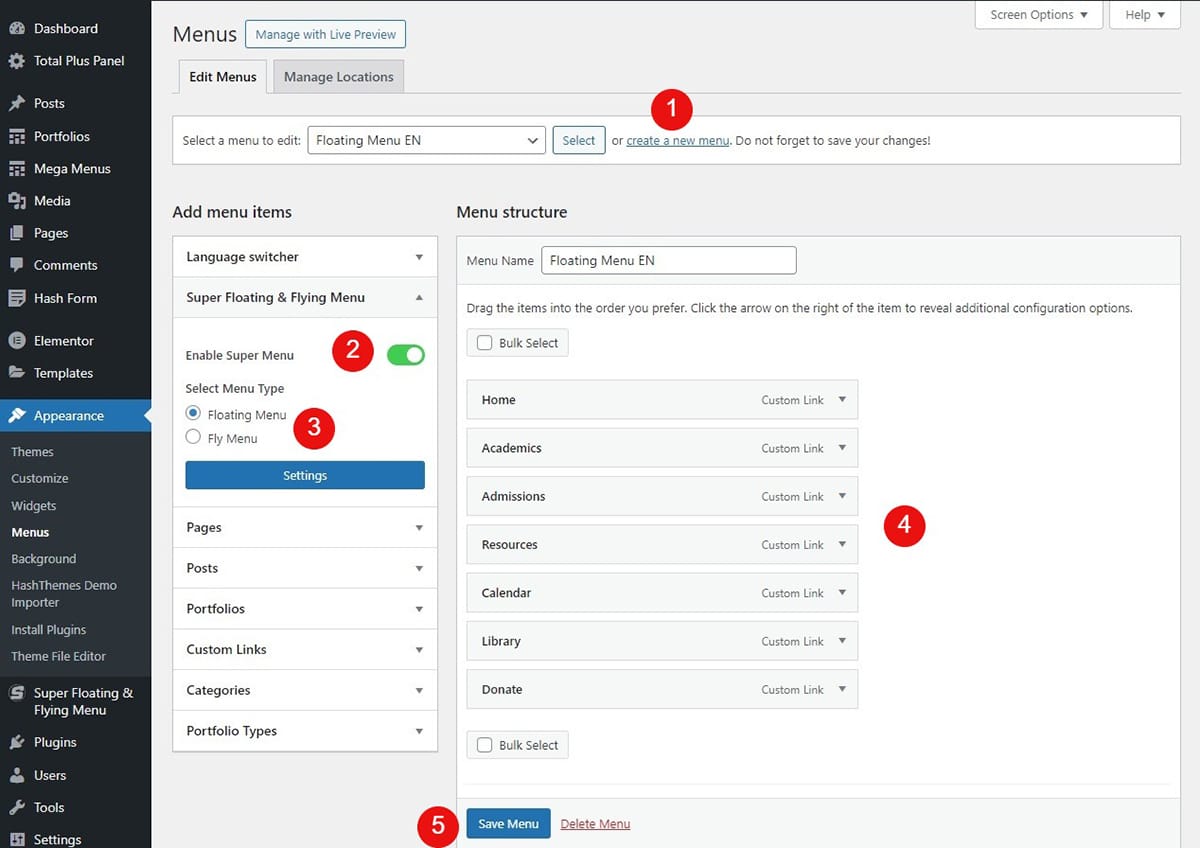
Task: Open HashThemes Demo Importer submenu
Action: [64, 594]
